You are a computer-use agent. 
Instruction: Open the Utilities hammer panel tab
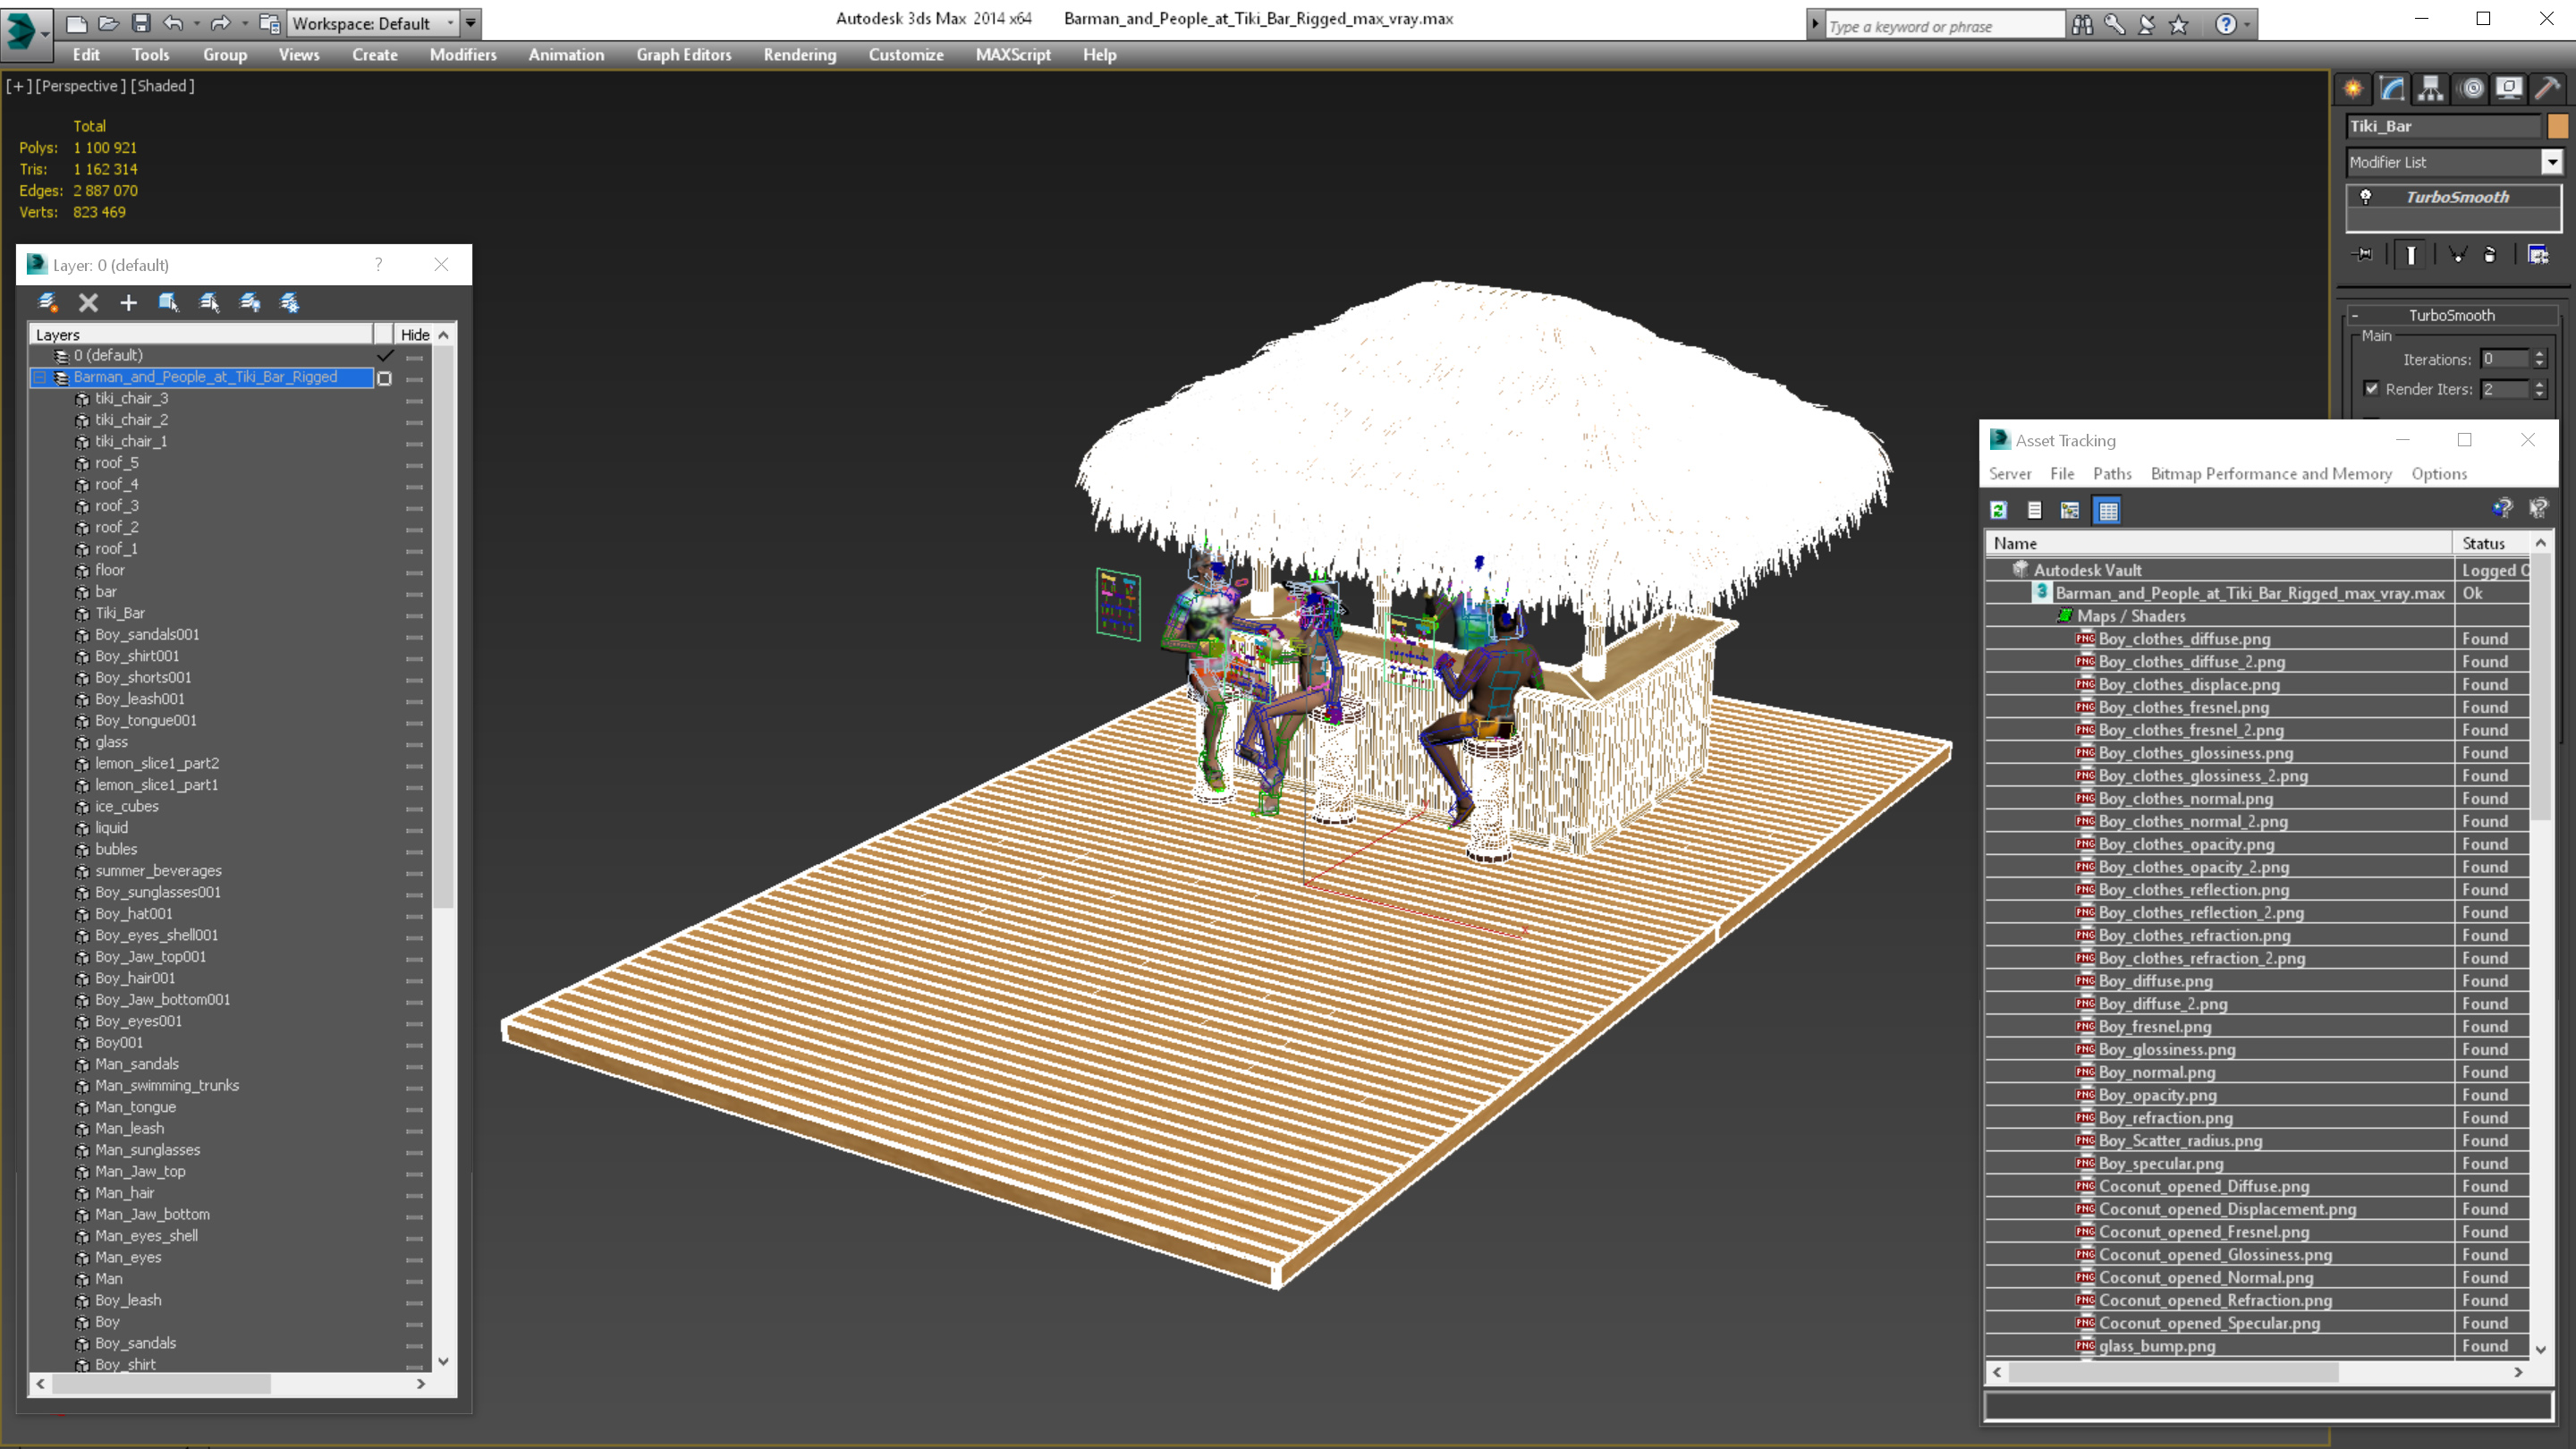coord(2547,89)
